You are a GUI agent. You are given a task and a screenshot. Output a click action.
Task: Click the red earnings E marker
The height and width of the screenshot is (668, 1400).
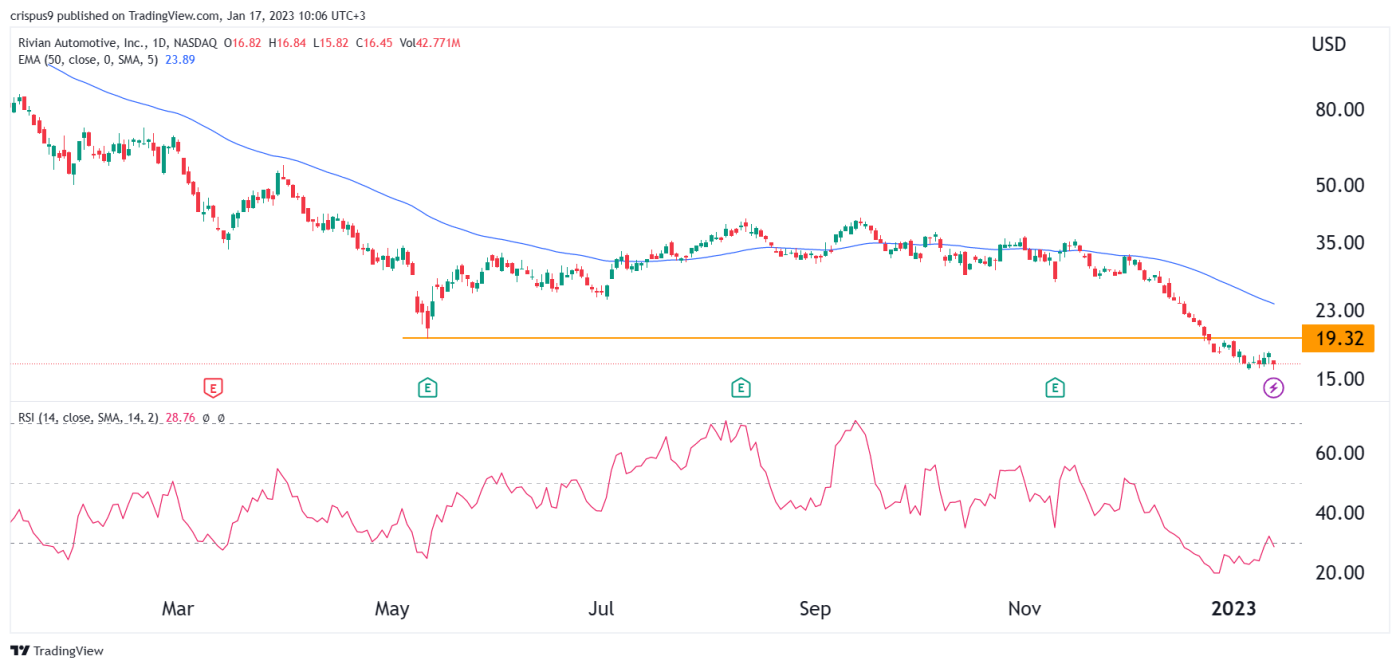(212, 387)
